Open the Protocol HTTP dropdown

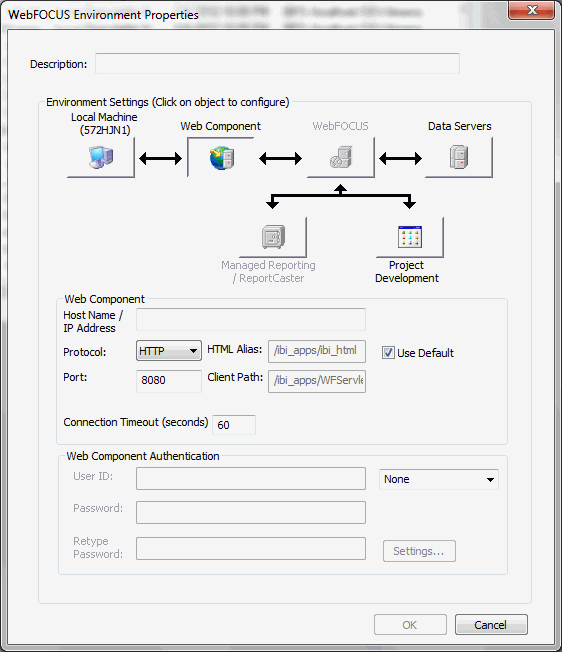(x=169, y=351)
